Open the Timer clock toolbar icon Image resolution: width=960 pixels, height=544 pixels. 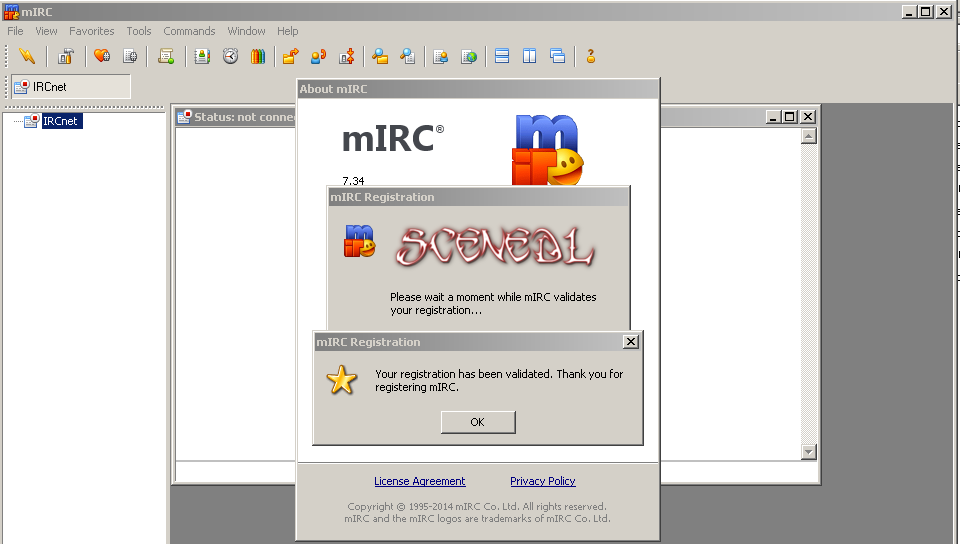pos(230,56)
